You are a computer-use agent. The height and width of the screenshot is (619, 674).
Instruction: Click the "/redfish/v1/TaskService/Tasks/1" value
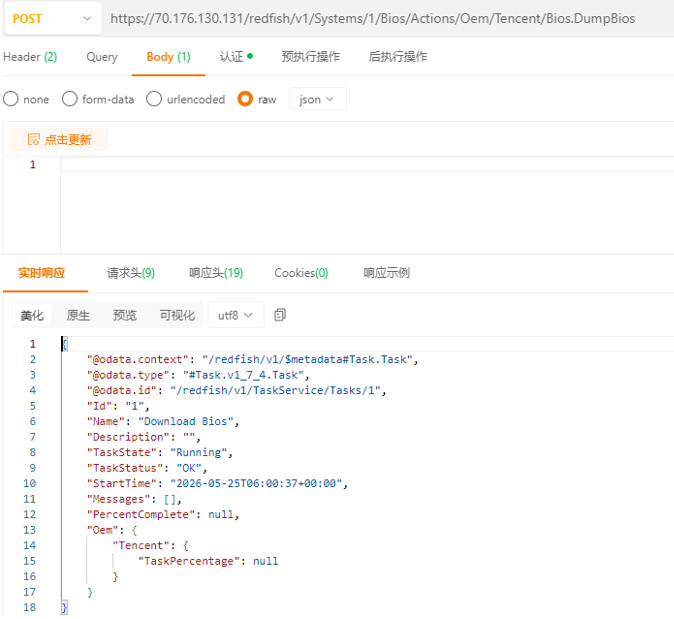point(276,390)
